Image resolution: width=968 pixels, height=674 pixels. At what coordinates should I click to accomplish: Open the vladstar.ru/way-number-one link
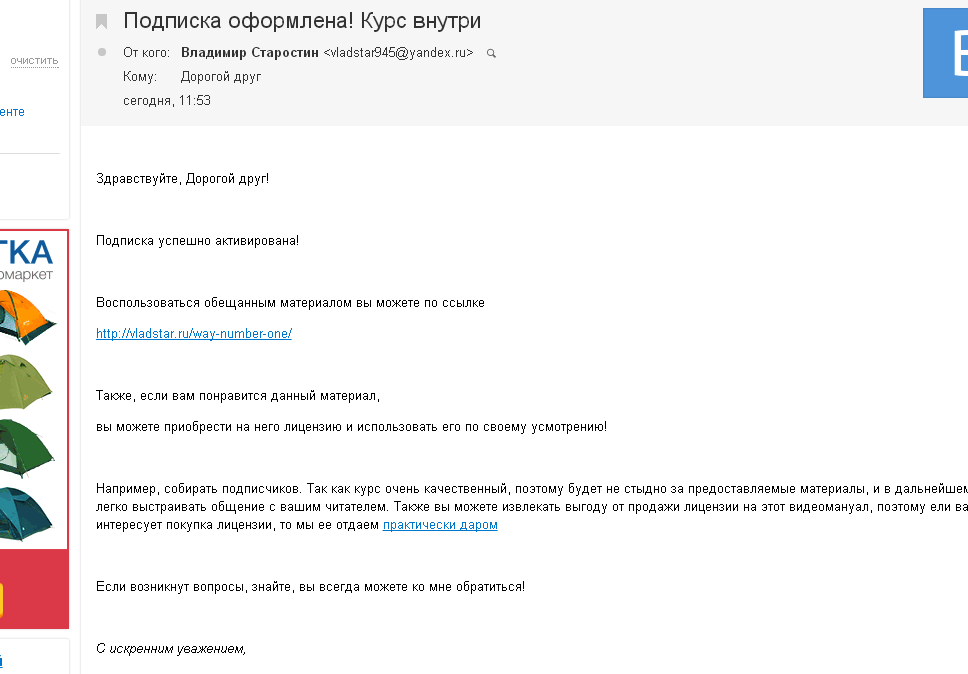pyautogui.click(x=194, y=334)
